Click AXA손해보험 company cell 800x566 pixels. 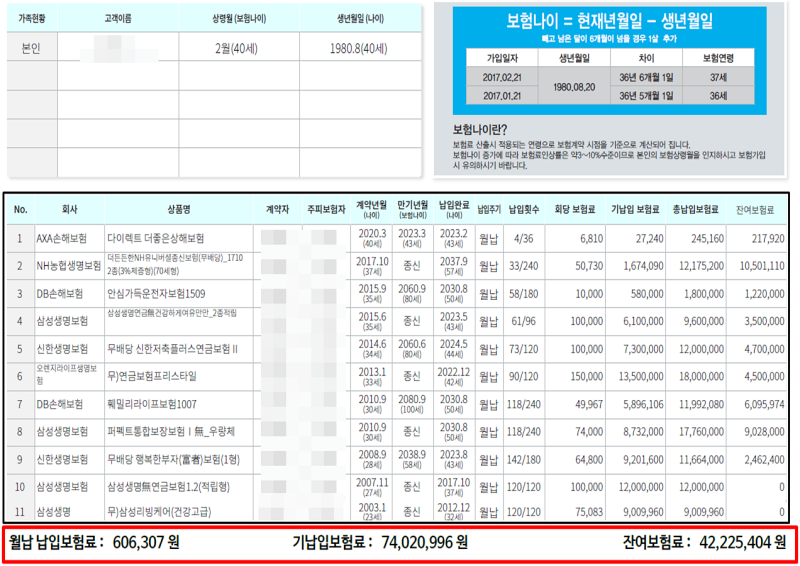[61, 238]
